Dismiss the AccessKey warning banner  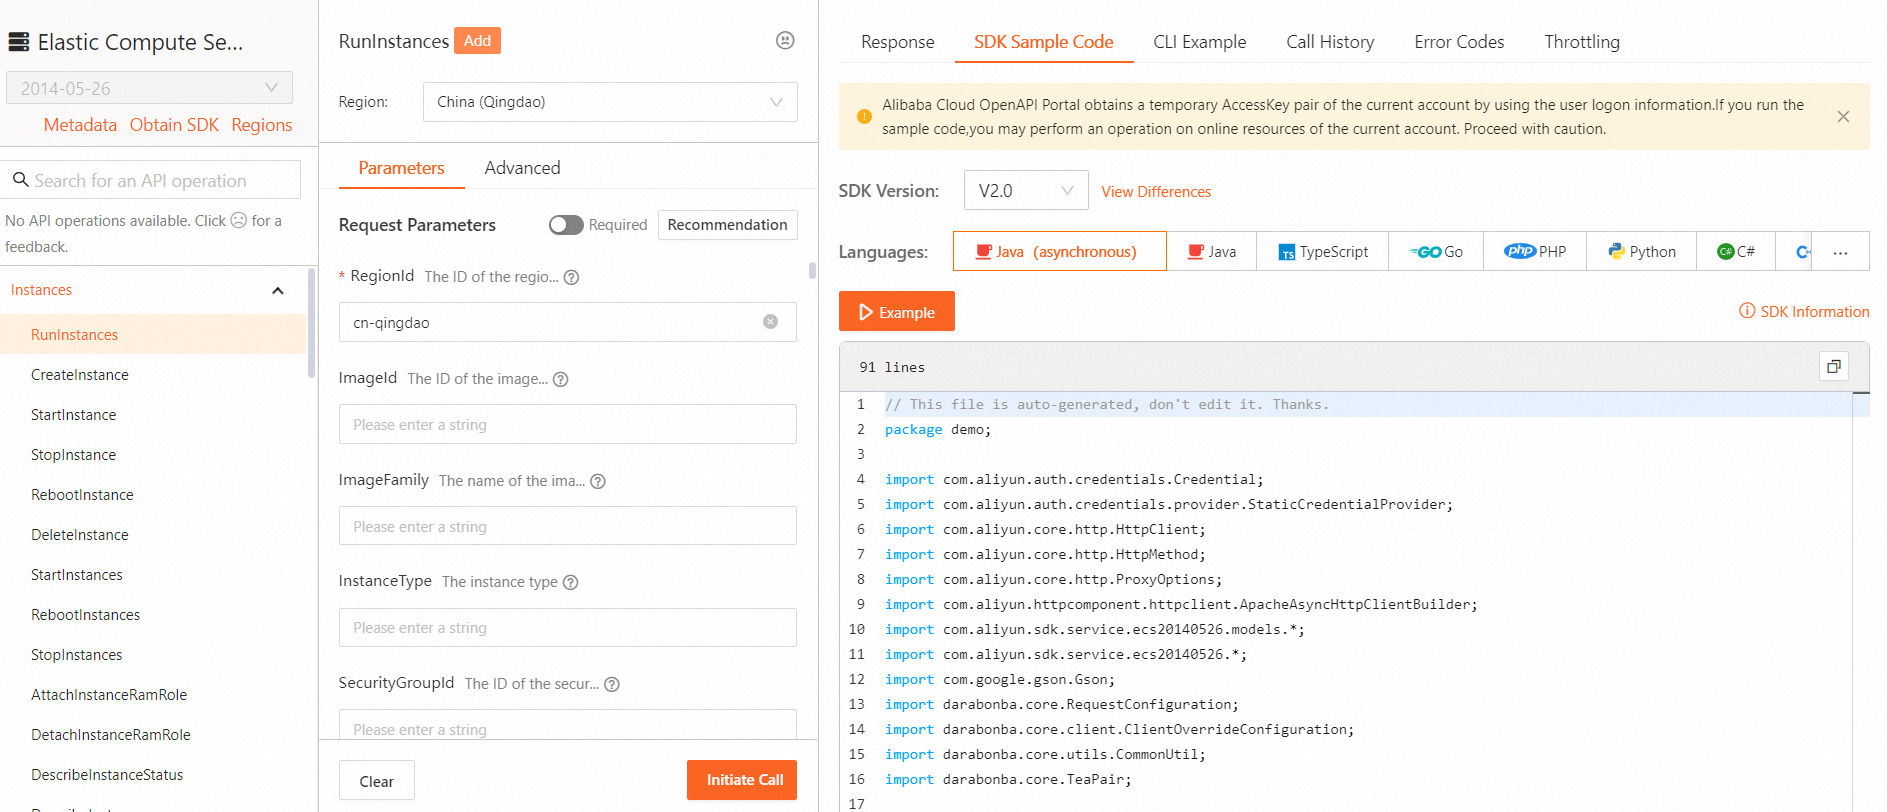(x=1843, y=116)
